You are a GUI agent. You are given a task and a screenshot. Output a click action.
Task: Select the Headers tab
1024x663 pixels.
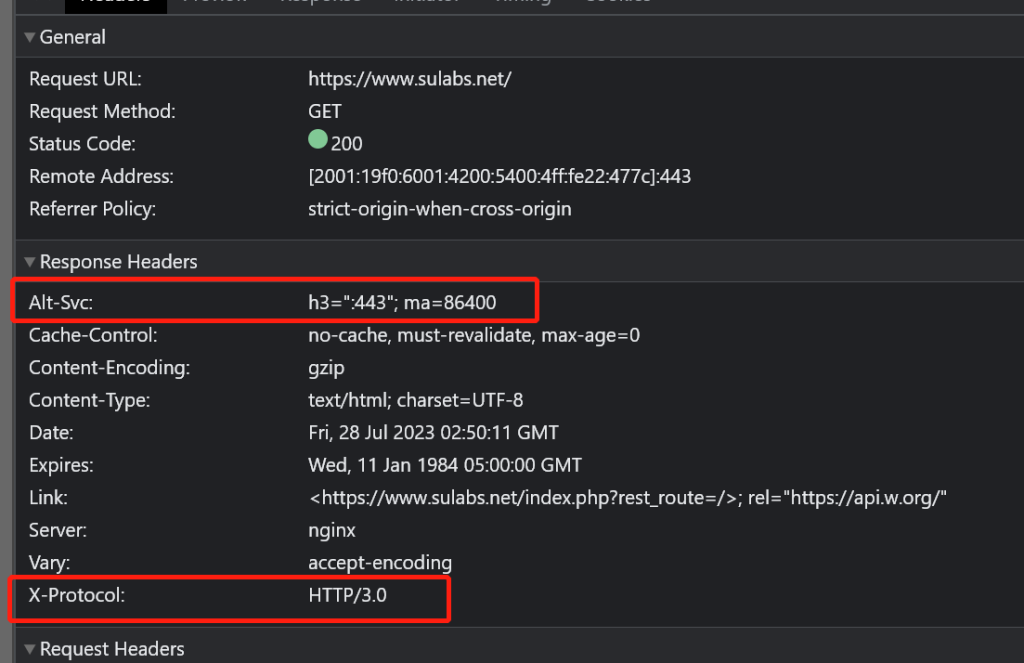pos(115,2)
